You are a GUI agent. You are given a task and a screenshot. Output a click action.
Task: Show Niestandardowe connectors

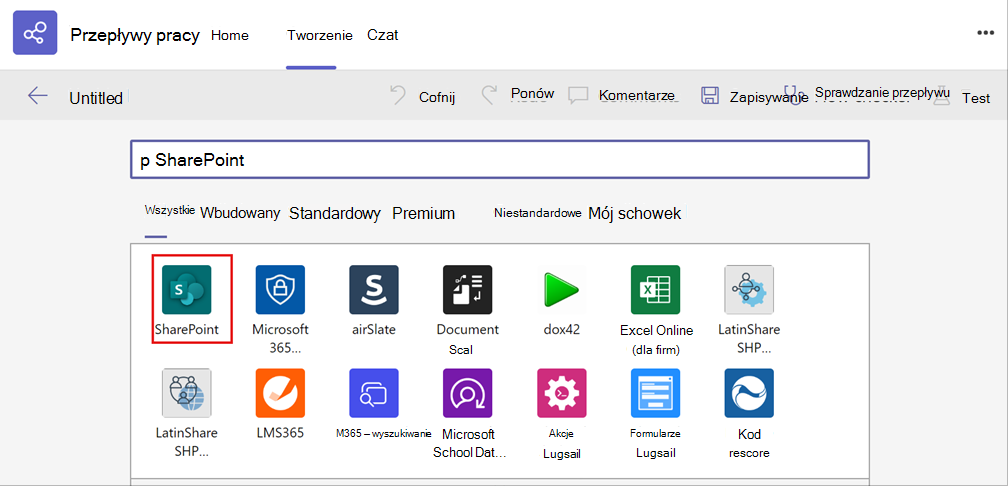pyautogui.click(x=538, y=213)
